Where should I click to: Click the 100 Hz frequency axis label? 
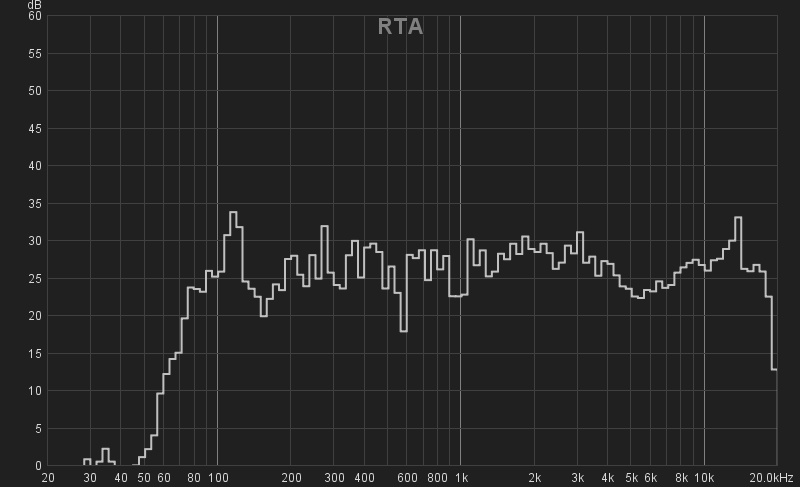coord(218,478)
